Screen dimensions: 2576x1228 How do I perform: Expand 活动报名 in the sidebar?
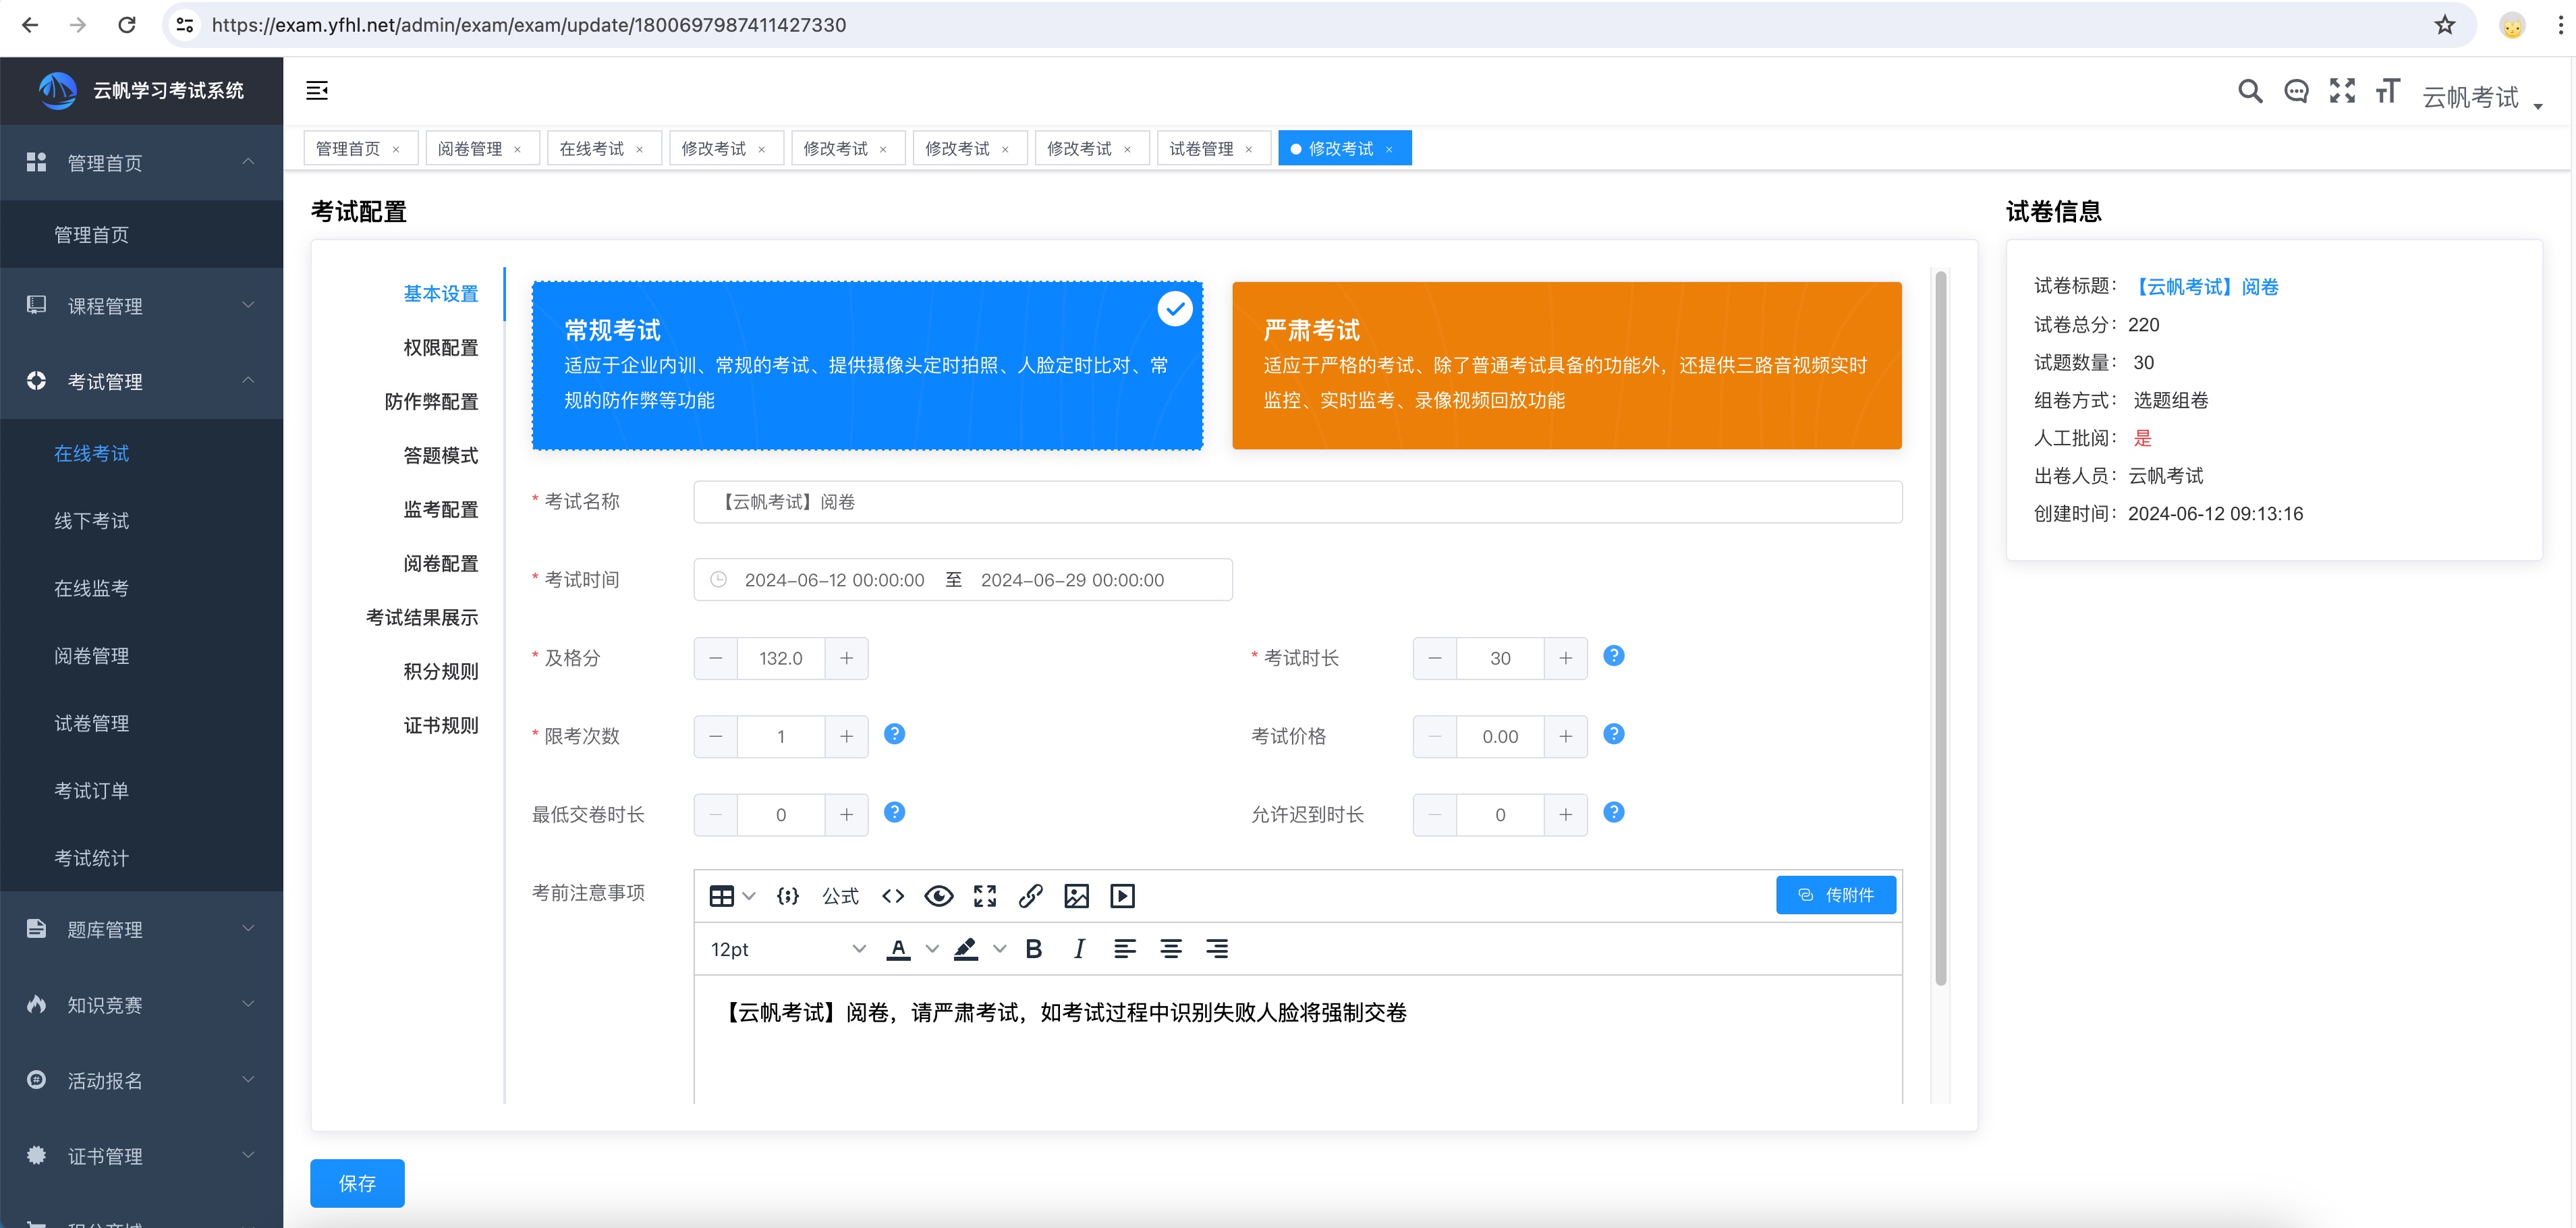click(141, 1080)
